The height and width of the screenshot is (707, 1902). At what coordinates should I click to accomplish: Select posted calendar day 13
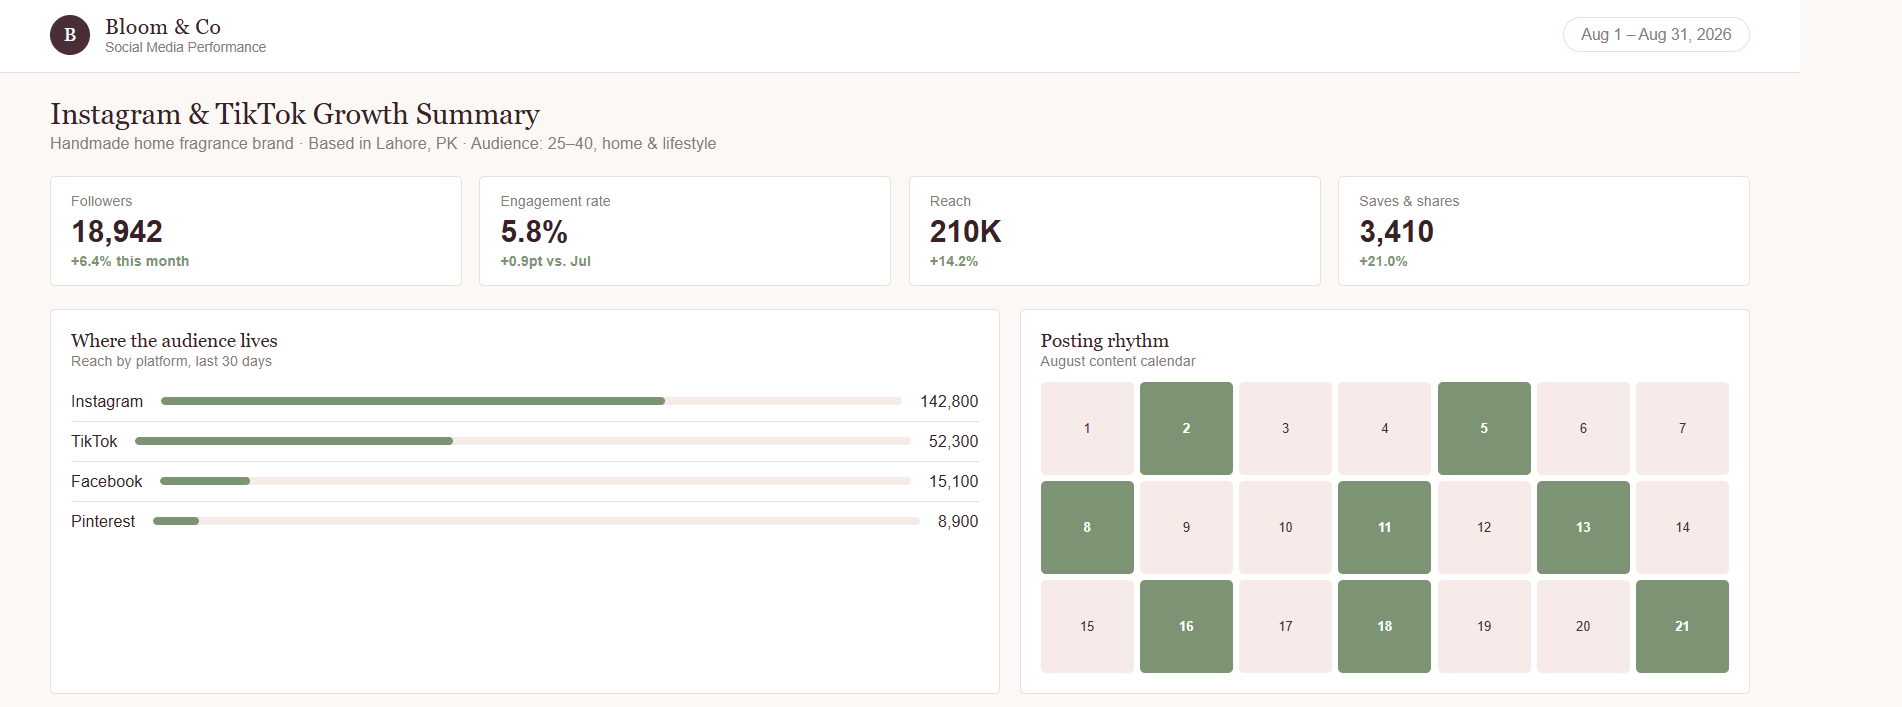tap(1583, 527)
